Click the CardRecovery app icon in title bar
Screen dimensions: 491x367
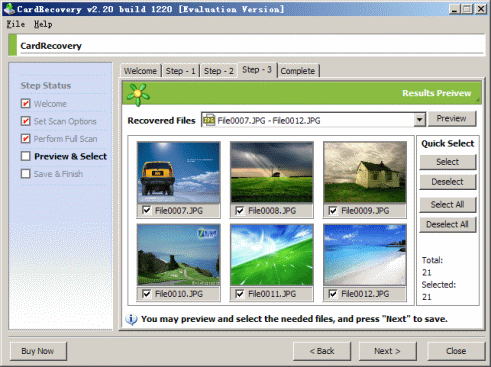tap(10, 8)
